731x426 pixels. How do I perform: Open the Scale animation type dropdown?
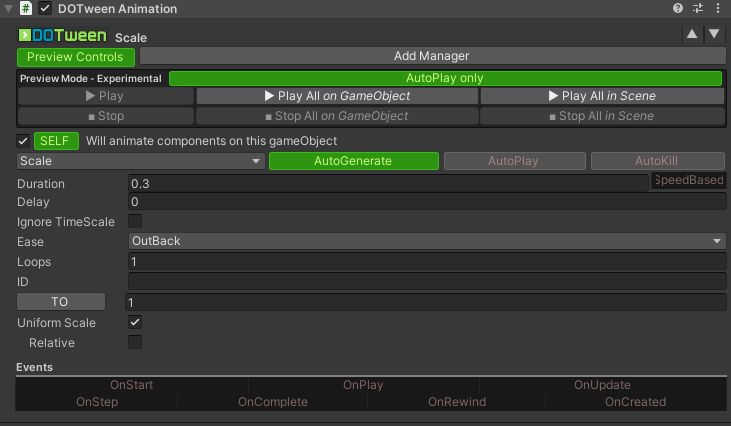tap(141, 161)
